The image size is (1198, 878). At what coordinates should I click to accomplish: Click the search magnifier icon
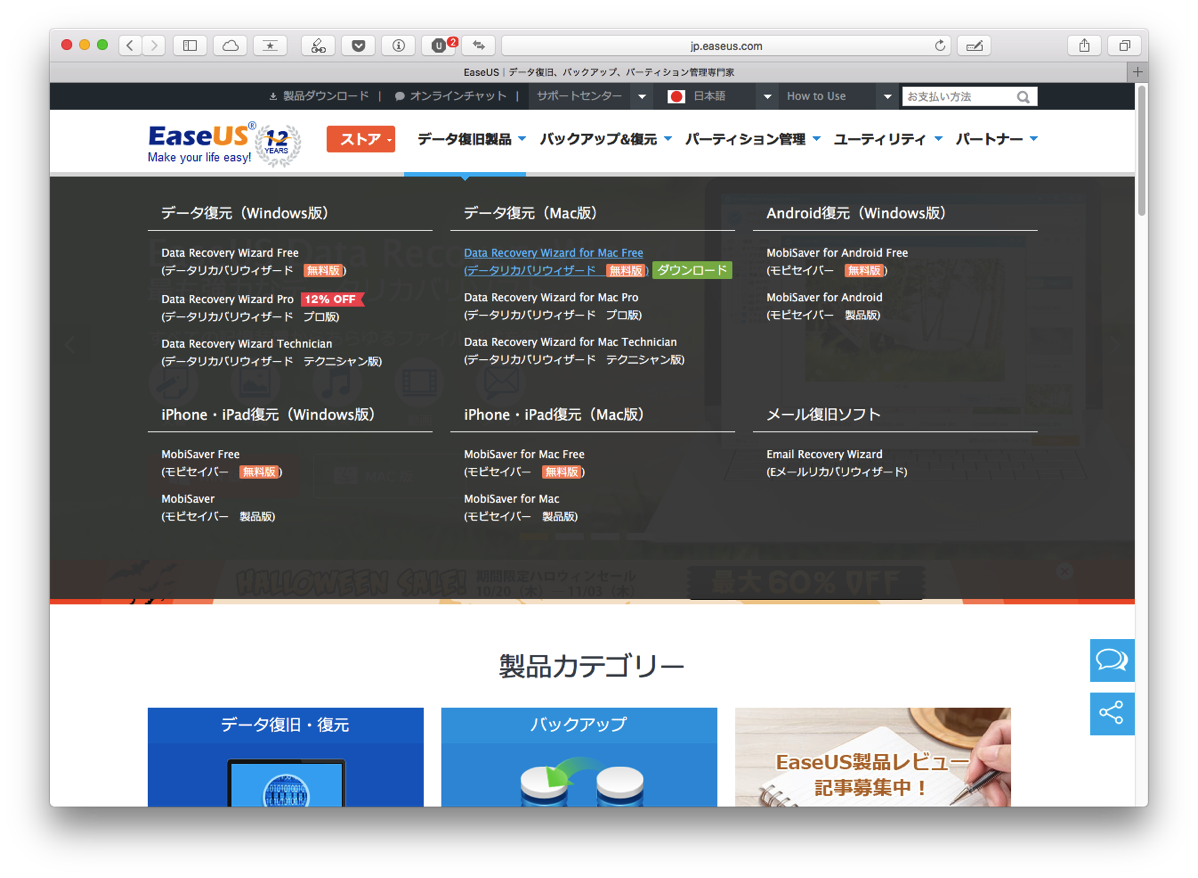[x=1023, y=97]
